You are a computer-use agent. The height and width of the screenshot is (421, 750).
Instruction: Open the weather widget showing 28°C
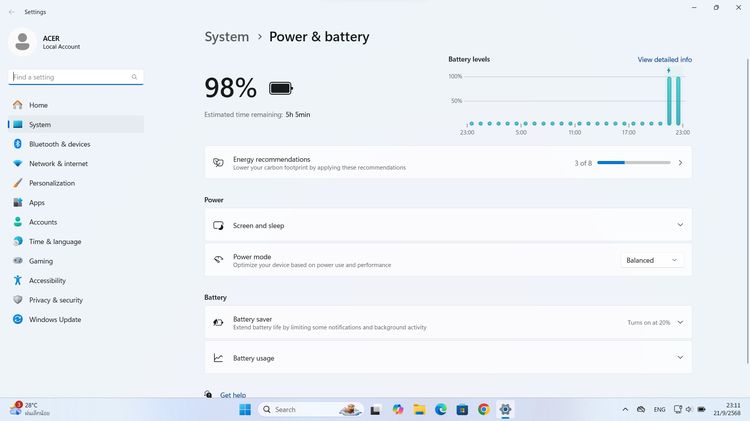point(30,409)
